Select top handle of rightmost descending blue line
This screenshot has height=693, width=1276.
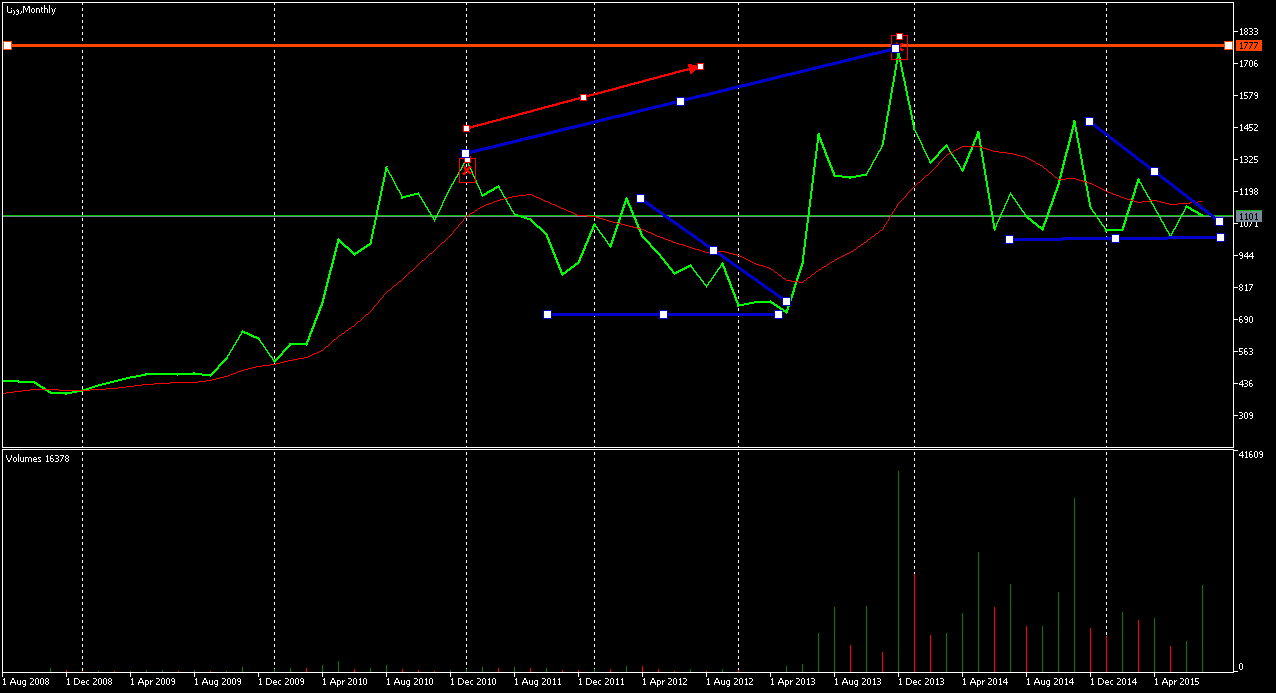coord(1089,122)
